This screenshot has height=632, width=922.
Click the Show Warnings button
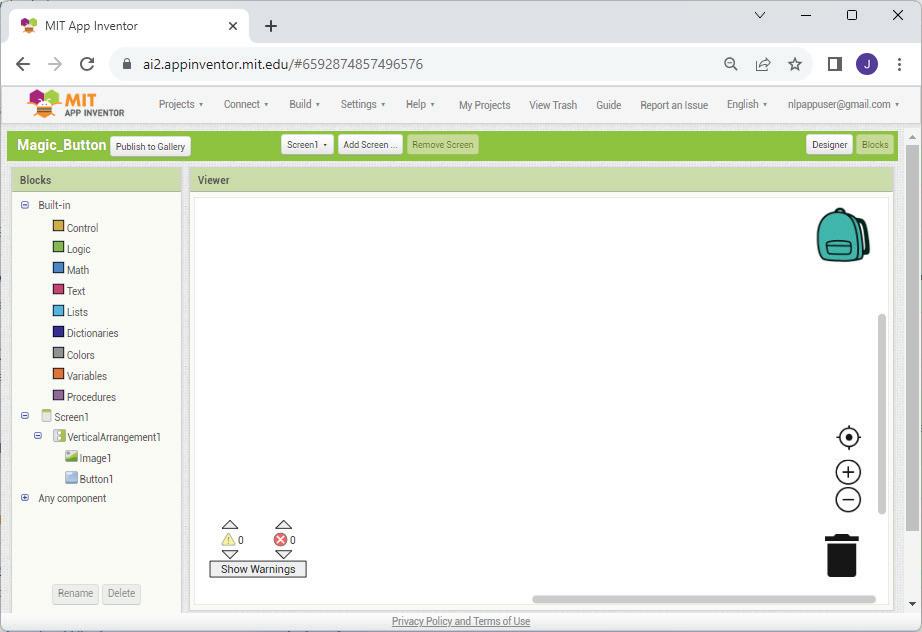click(x=258, y=569)
